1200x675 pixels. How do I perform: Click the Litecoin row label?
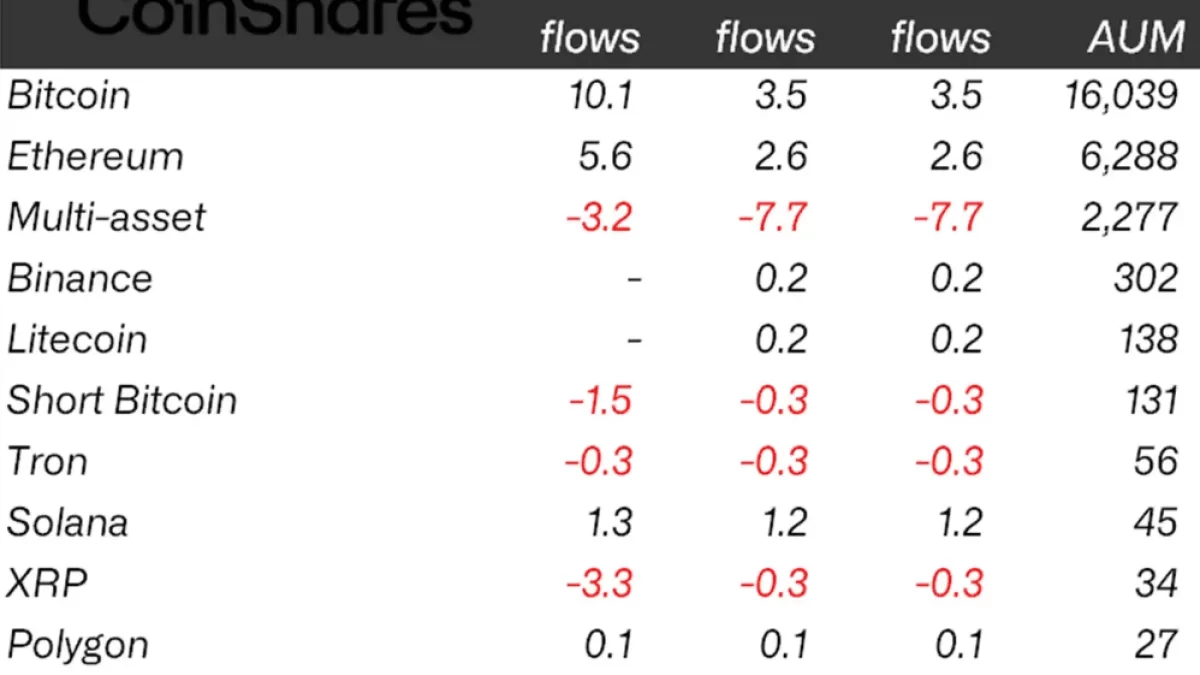[77, 340]
